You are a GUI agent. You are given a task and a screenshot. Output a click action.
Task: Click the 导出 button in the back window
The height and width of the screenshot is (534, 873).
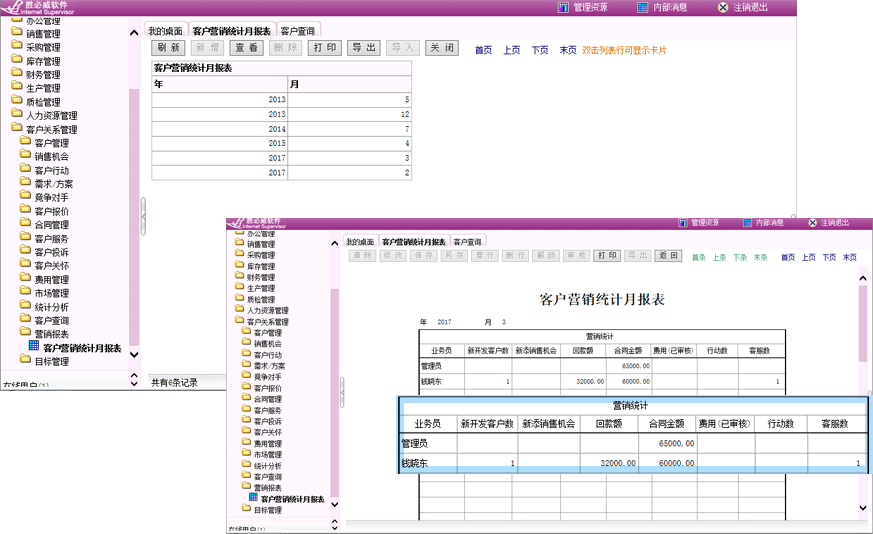click(364, 48)
